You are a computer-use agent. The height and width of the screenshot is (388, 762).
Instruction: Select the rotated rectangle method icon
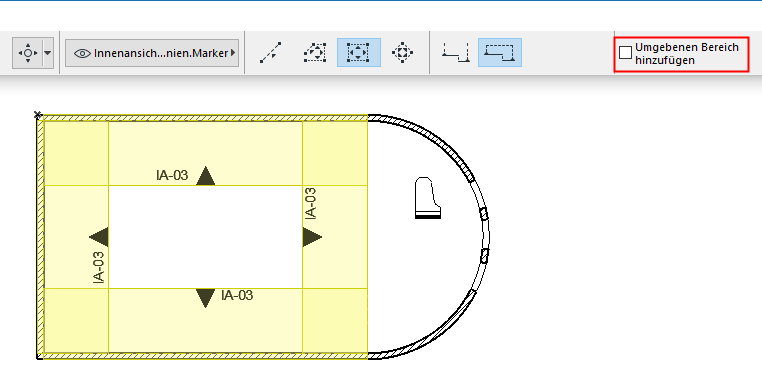click(x=402, y=53)
